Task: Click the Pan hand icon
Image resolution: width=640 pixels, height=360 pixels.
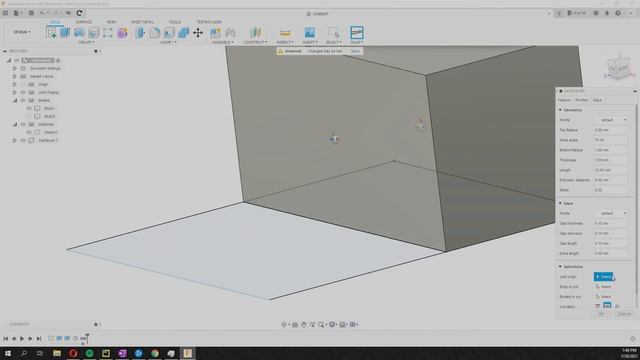Action: coord(304,324)
